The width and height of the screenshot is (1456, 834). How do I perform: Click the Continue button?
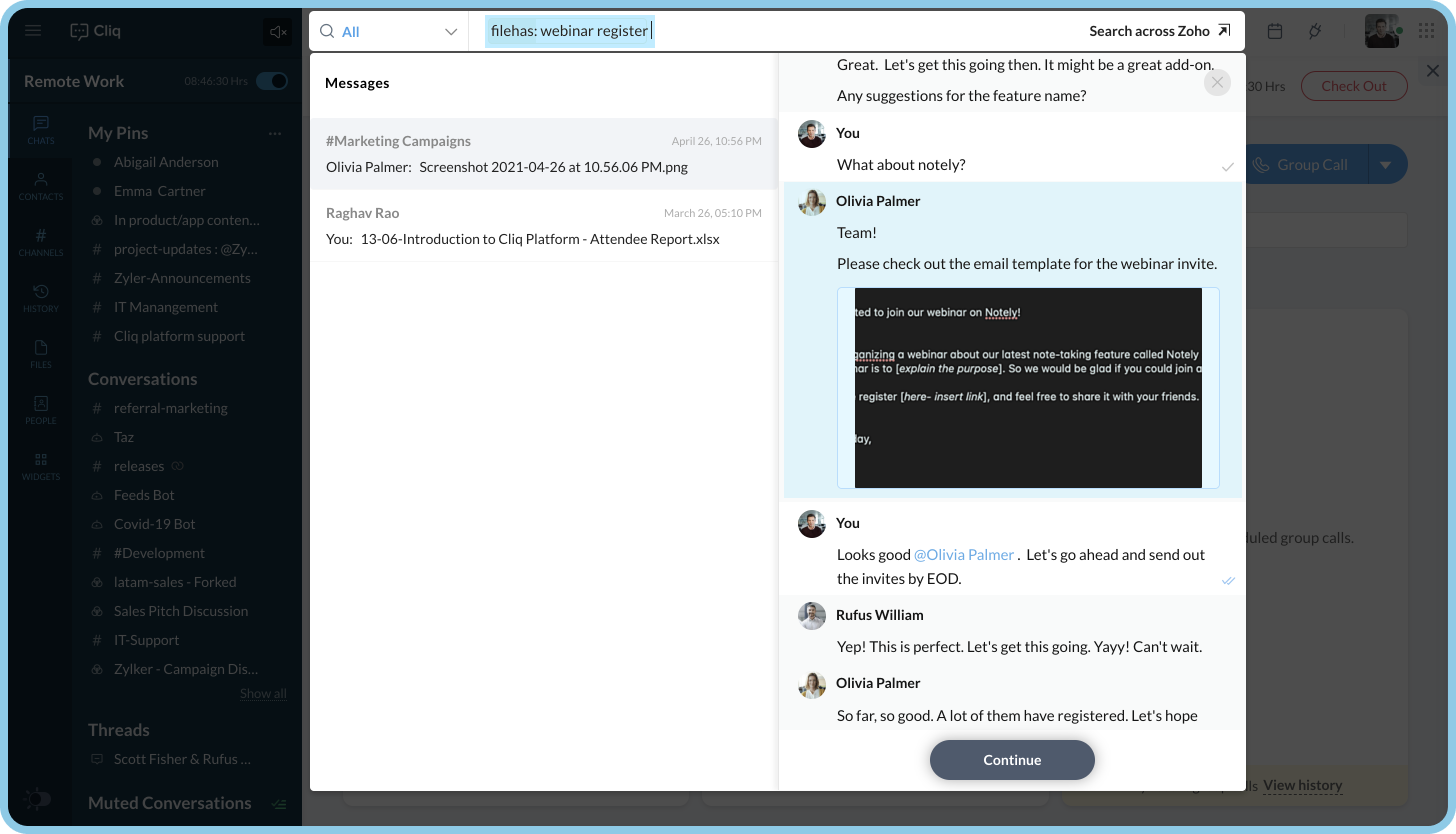[x=1012, y=760]
